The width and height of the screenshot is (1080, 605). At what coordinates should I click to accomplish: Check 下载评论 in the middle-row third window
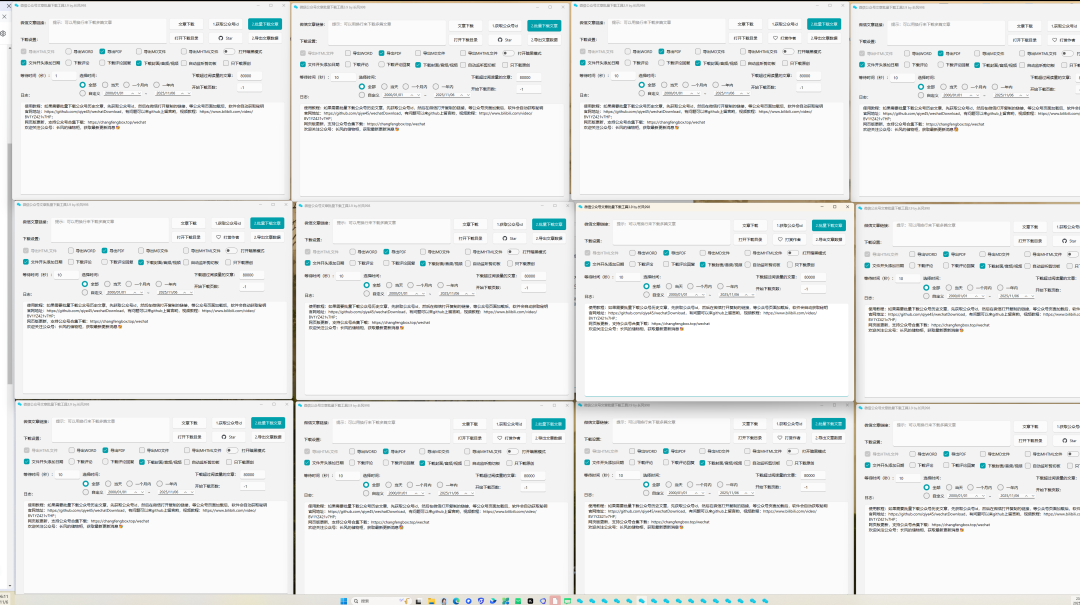[x=632, y=264]
